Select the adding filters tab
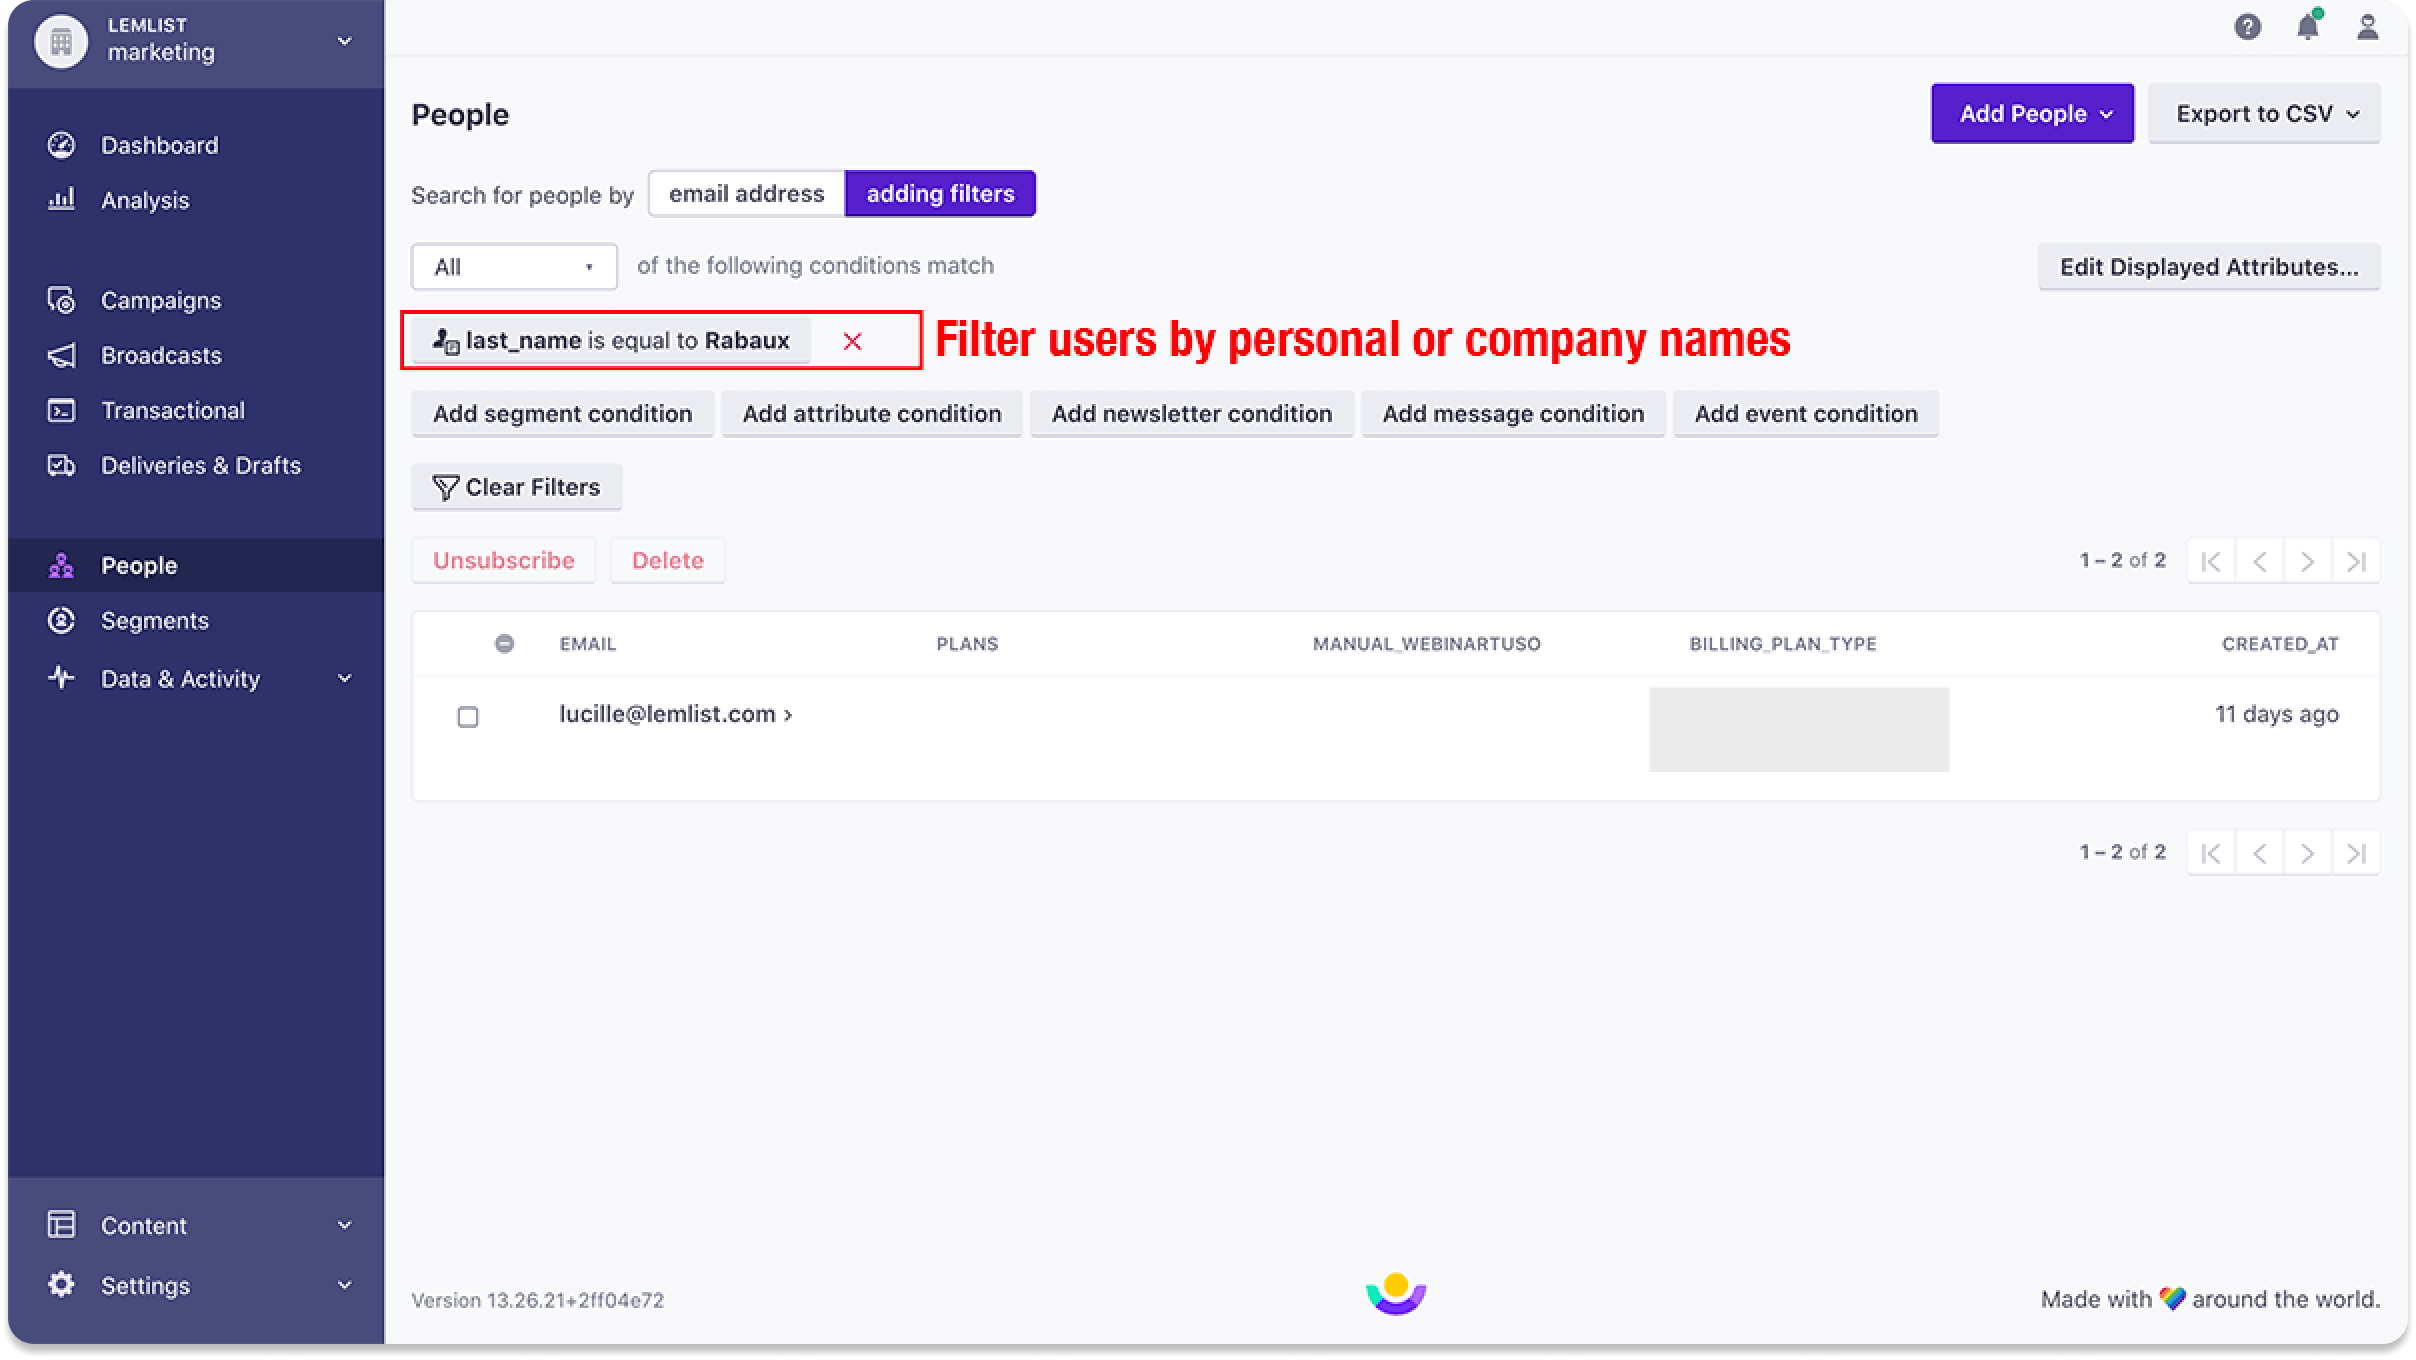Viewport: 2416px width, 1360px height. 940,193
